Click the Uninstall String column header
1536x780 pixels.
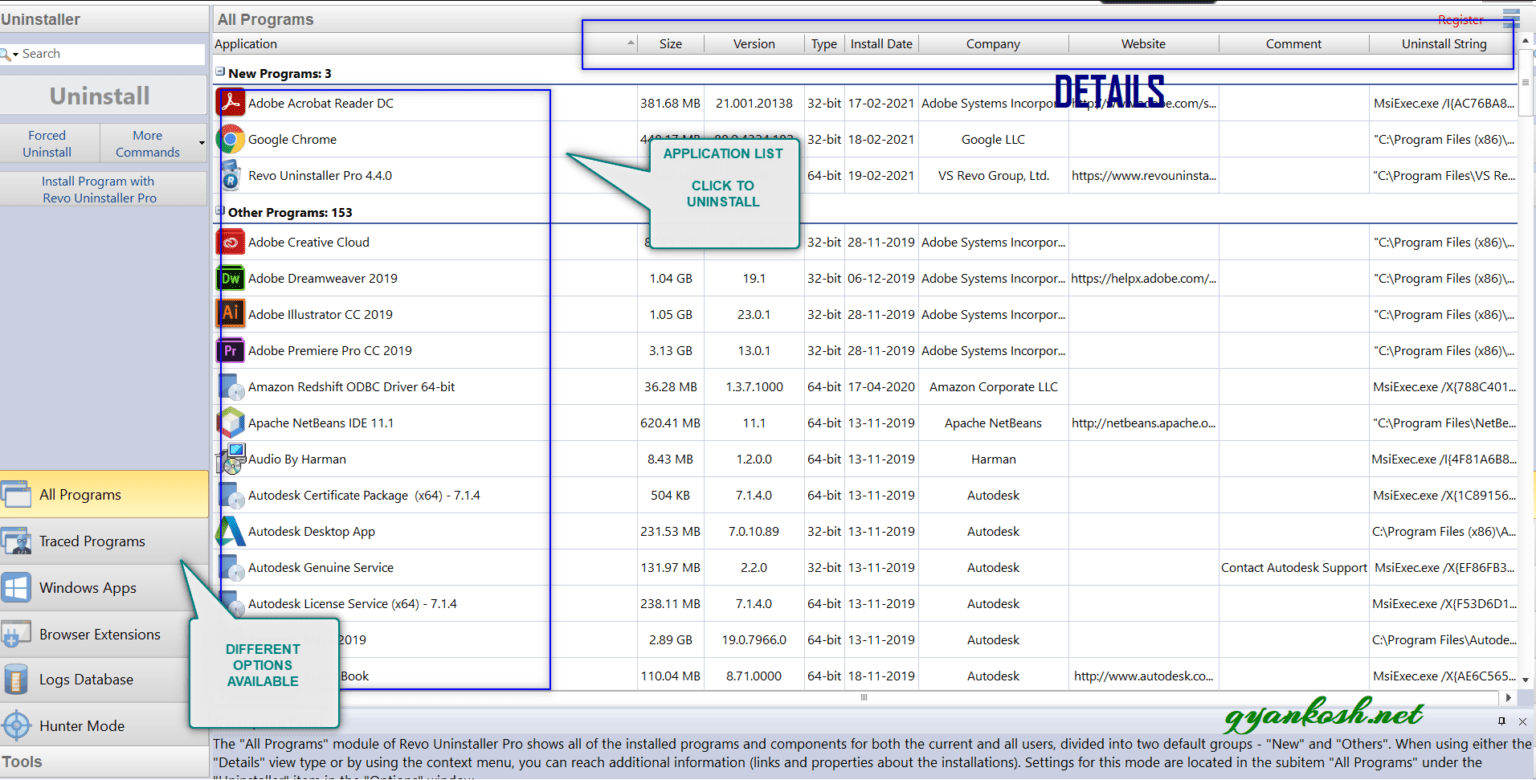(1444, 43)
